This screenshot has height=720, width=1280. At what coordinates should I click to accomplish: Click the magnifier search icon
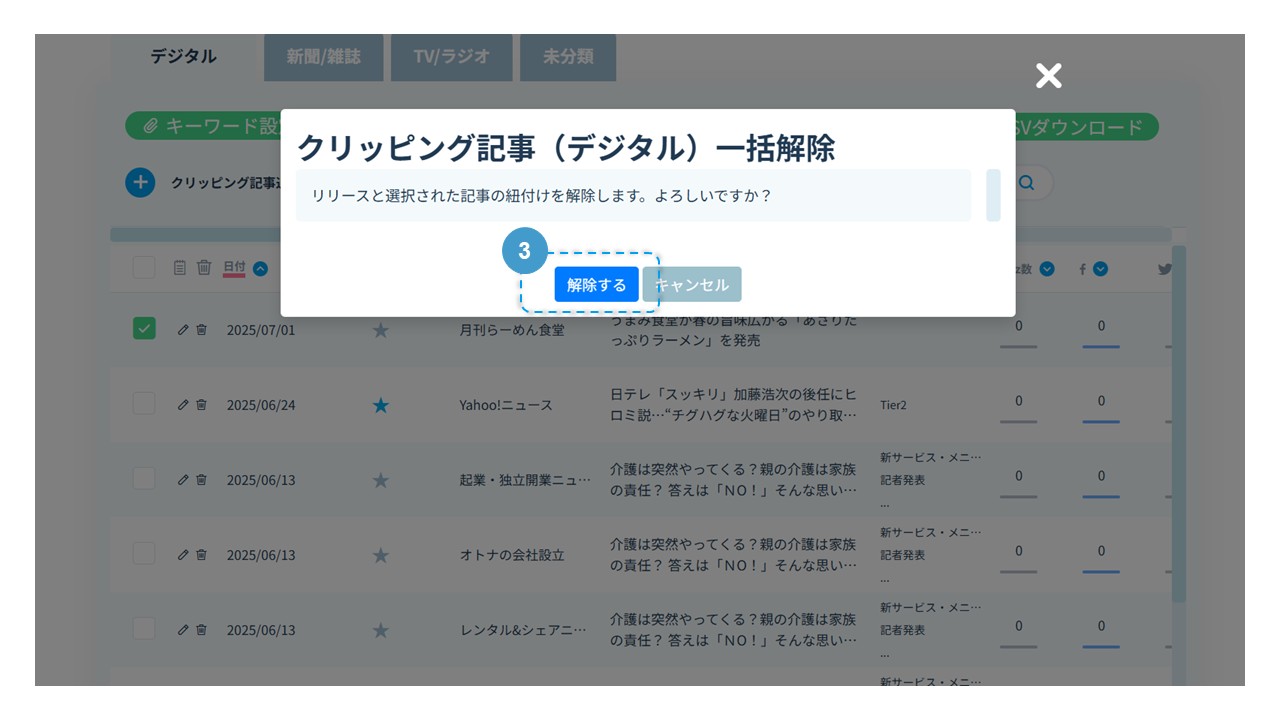point(1026,183)
